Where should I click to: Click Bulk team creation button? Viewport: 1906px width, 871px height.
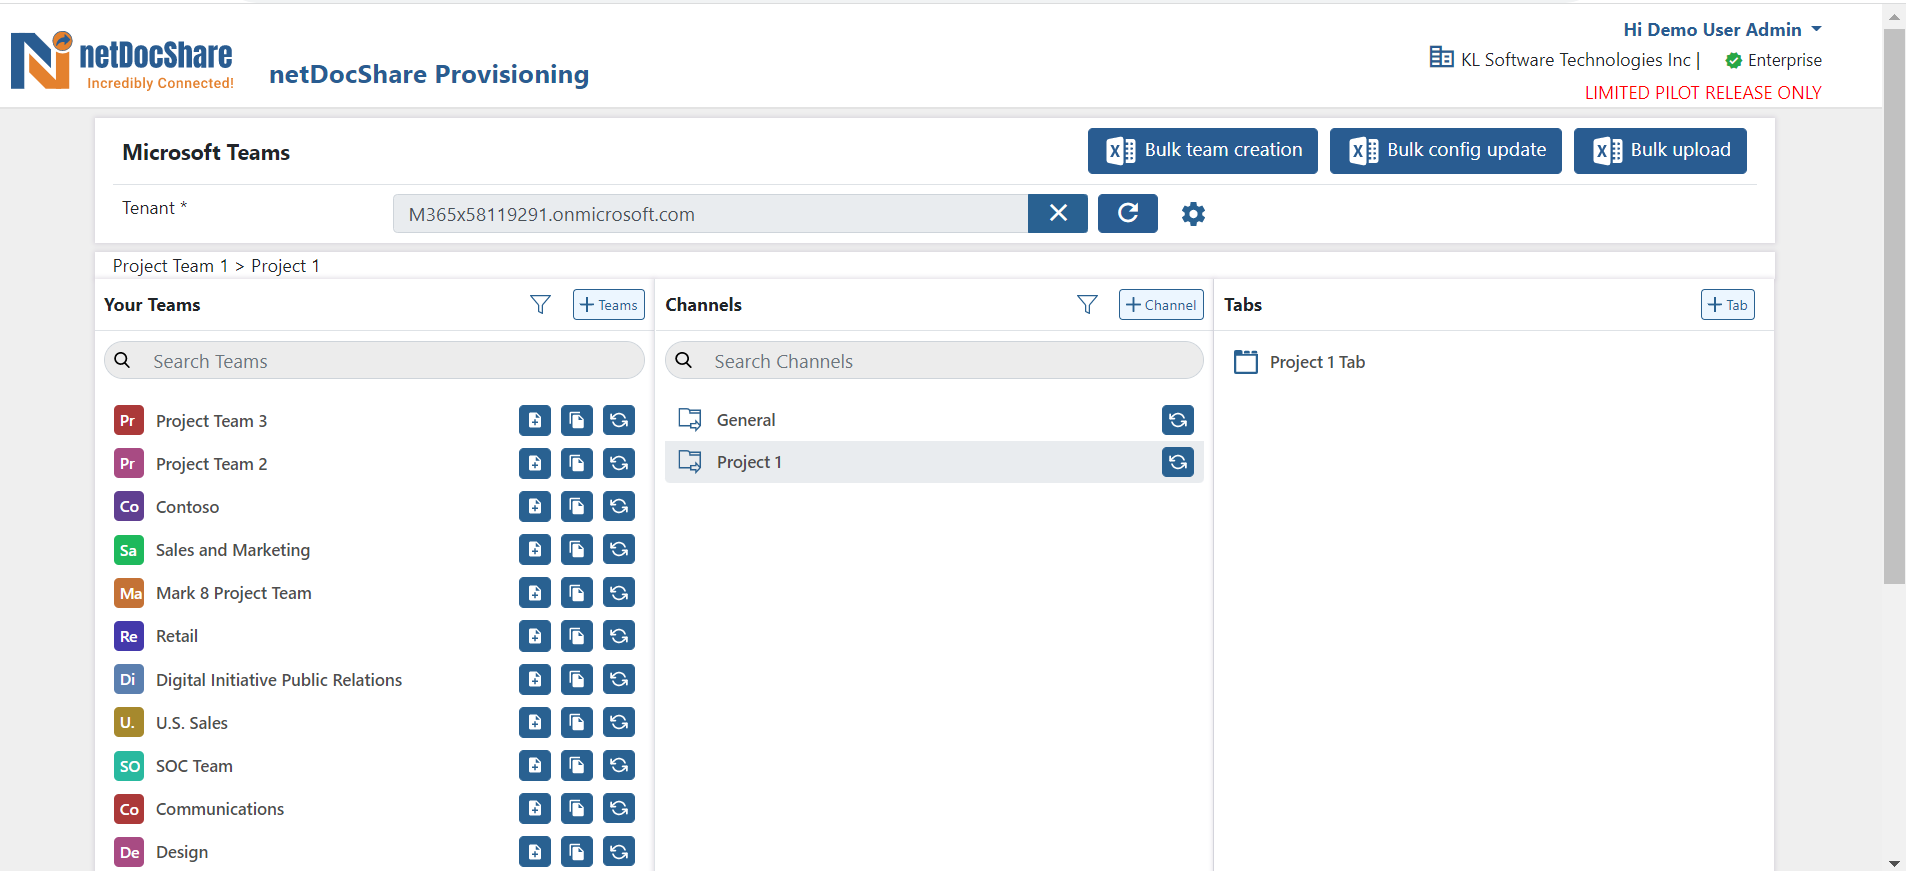click(x=1203, y=151)
